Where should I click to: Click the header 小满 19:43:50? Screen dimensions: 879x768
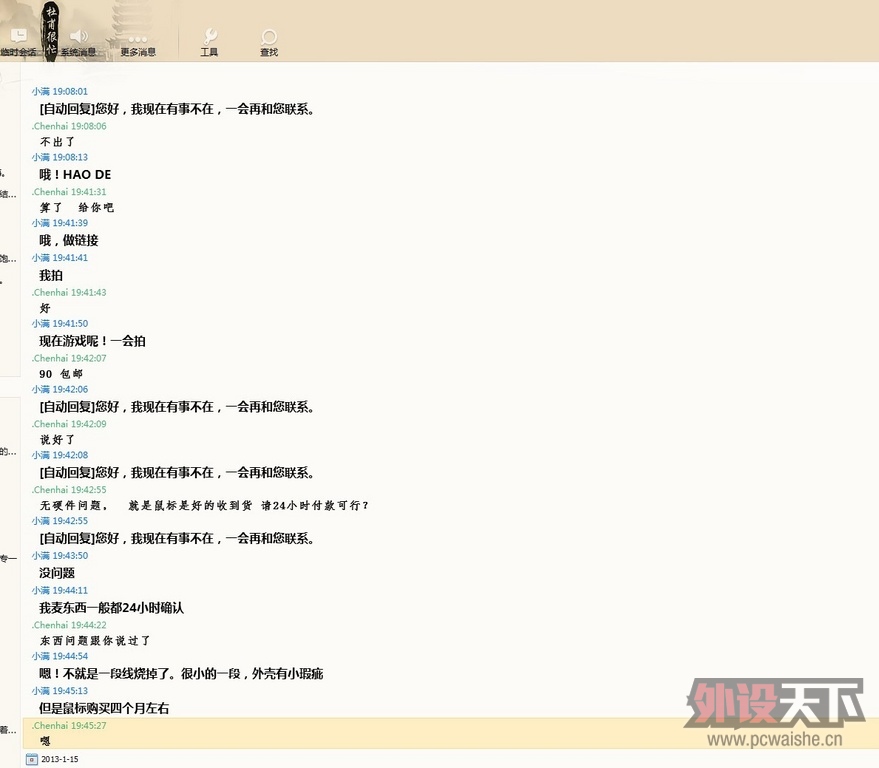point(60,556)
